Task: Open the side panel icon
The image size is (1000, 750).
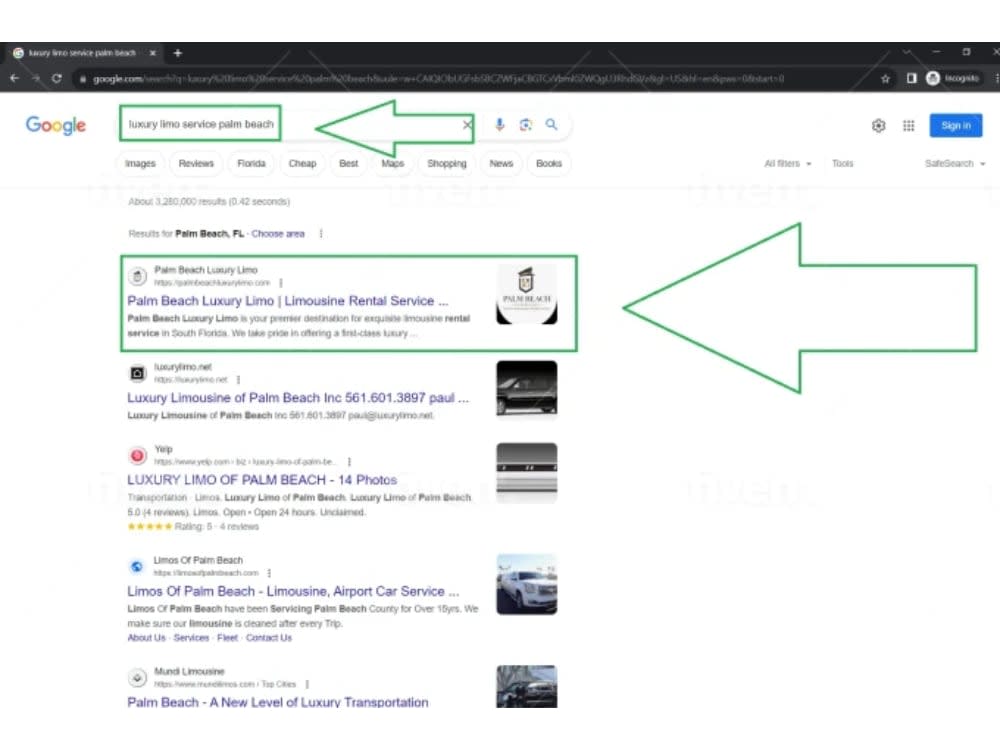Action: (911, 78)
